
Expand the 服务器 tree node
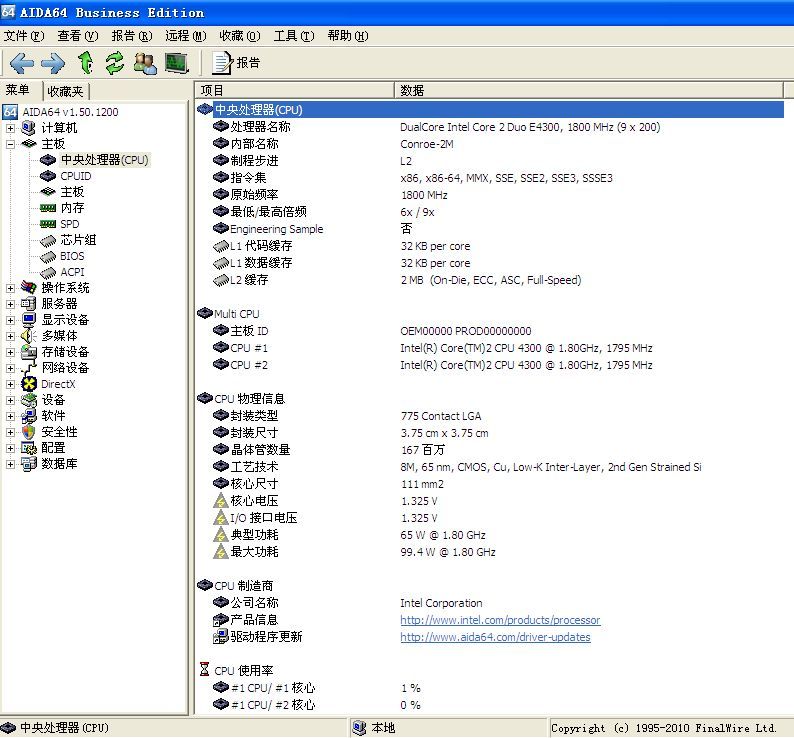tap(10, 304)
